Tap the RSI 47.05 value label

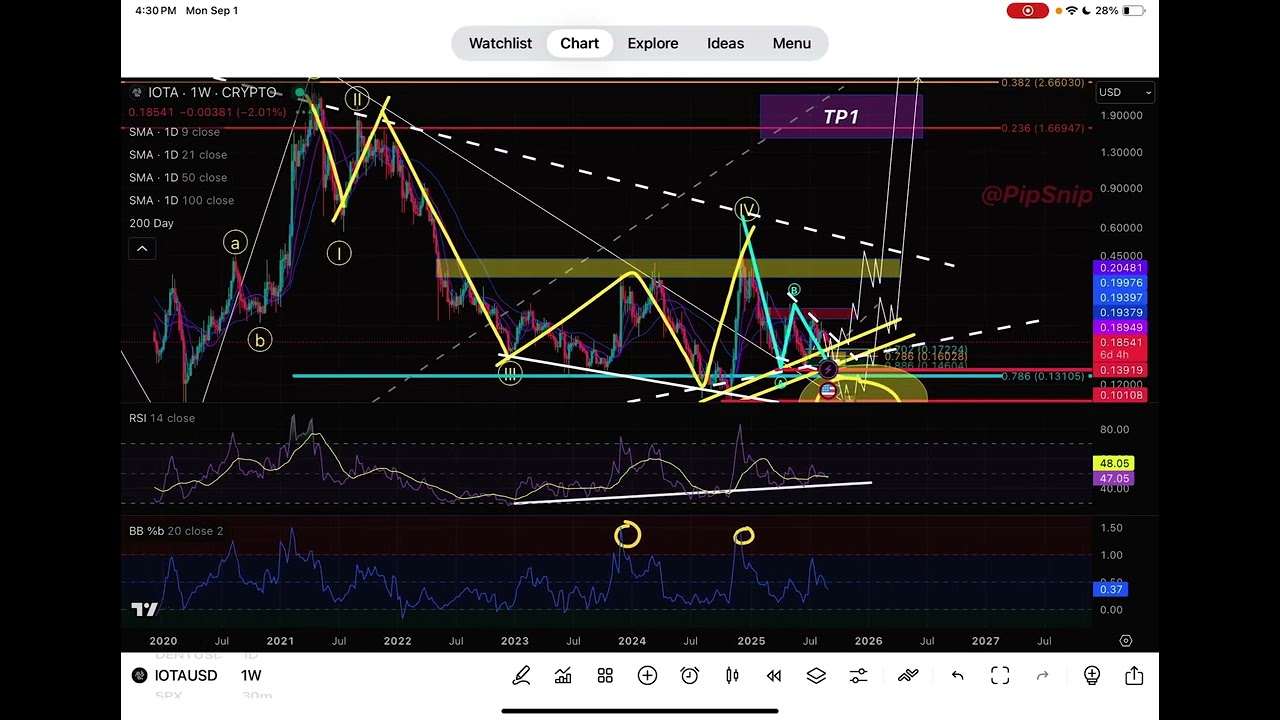1114,480
